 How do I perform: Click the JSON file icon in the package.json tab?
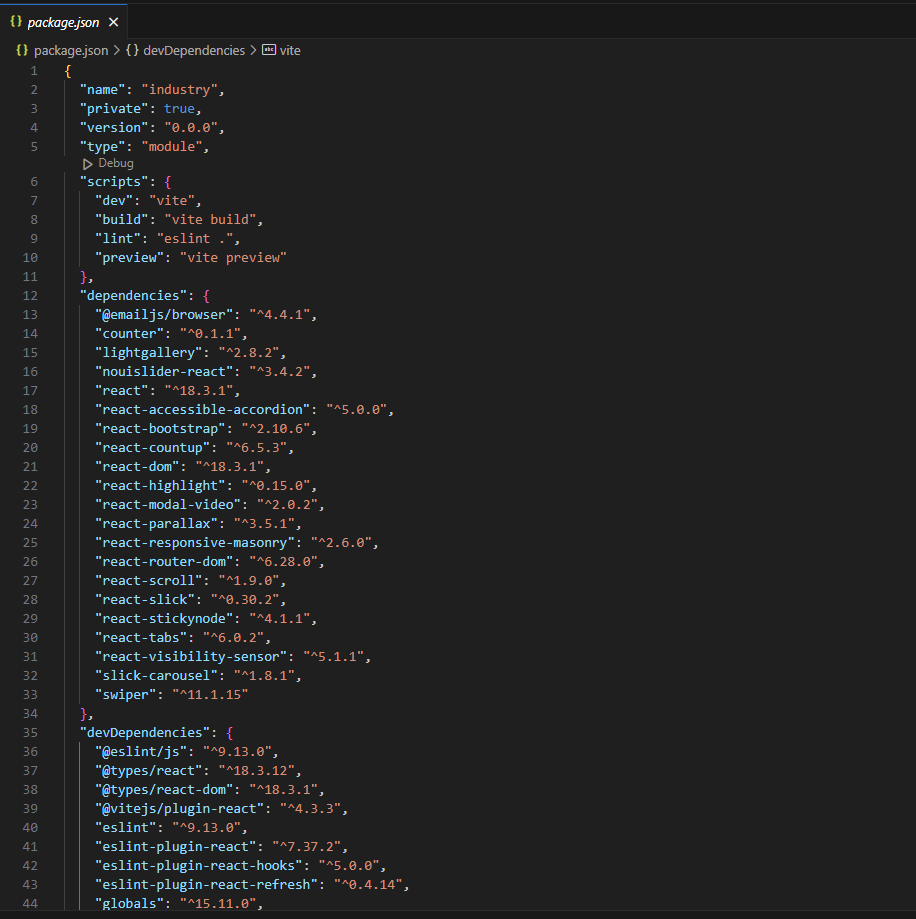[16, 22]
